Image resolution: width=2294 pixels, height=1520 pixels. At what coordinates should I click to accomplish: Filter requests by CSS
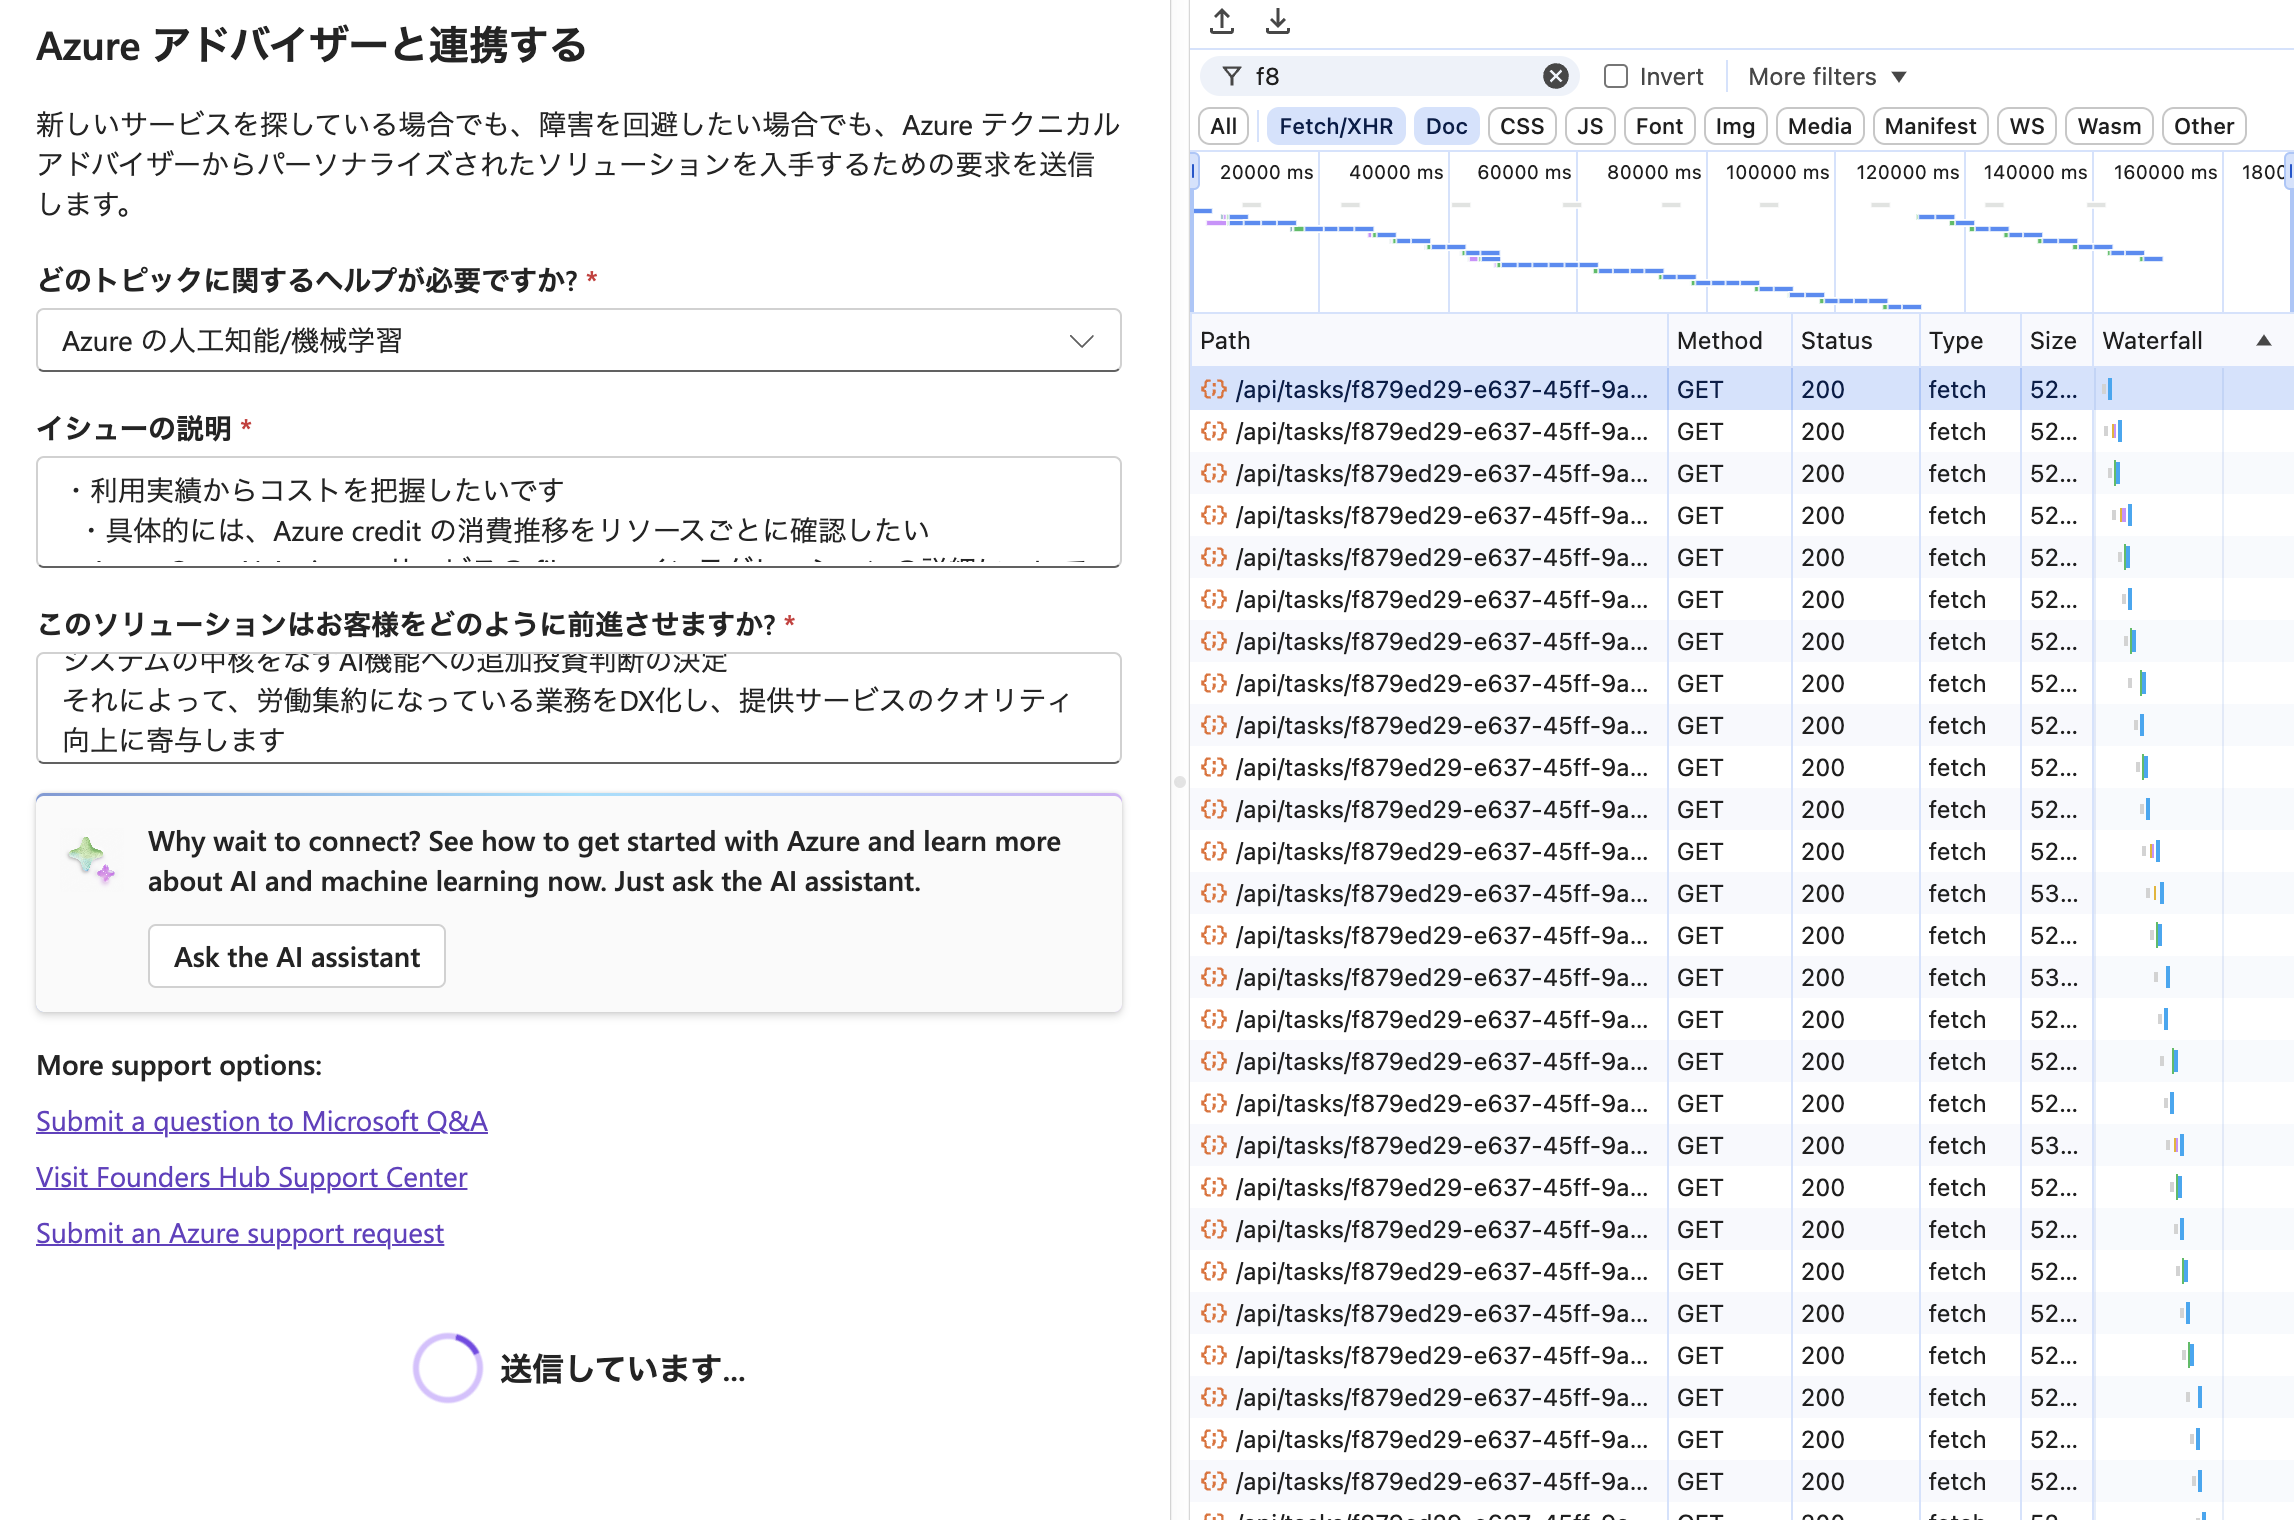point(1522,126)
